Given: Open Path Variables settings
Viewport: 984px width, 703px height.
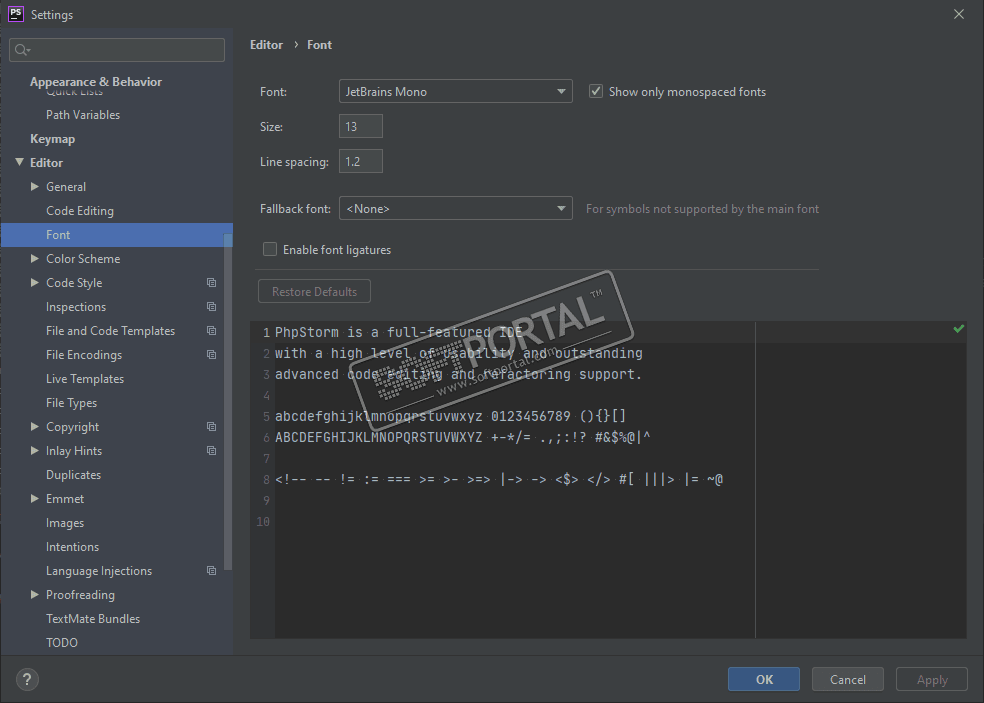Looking at the screenshot, I should pyautogui.click(x=83, y=115).
